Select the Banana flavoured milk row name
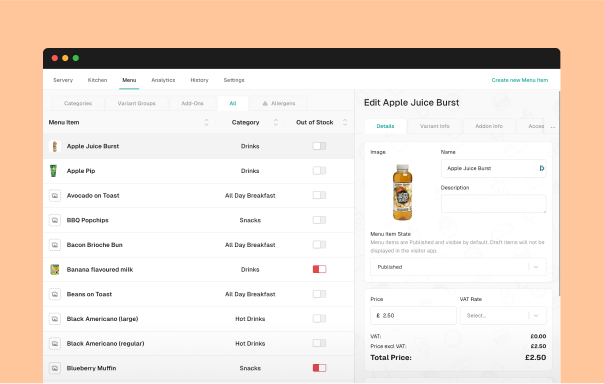The width and height of the screenshot is (604, 384). tap(100, 270)
